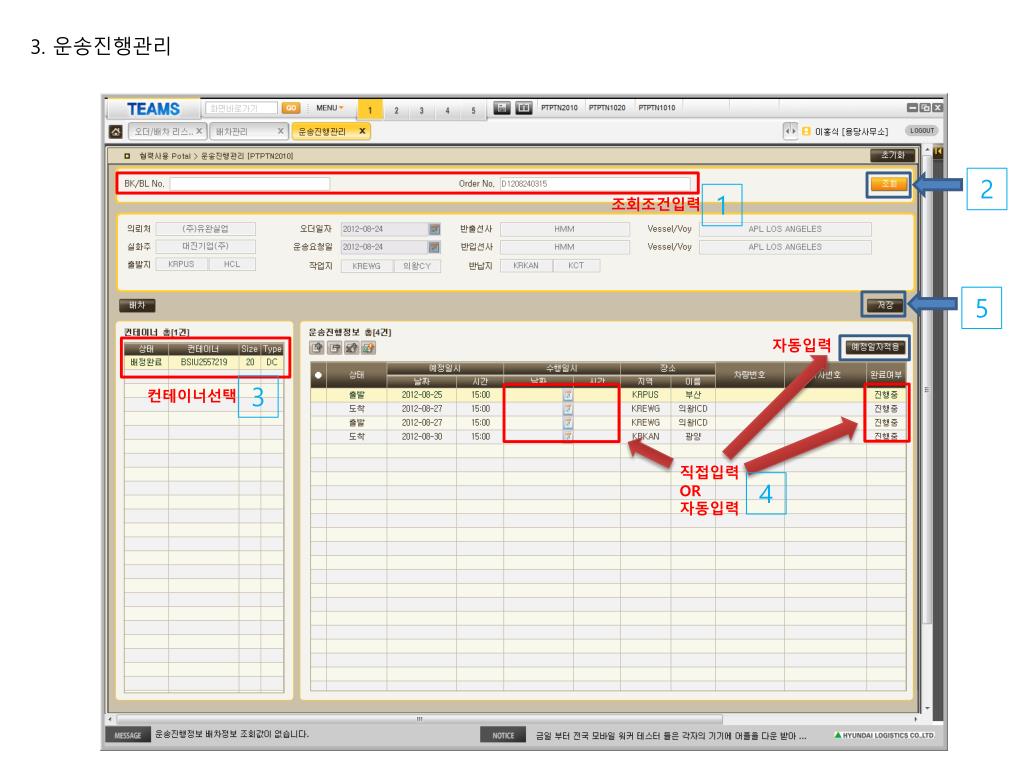Go to the home screen icon
Viewport: 1024px width, 768px height.
116,132
